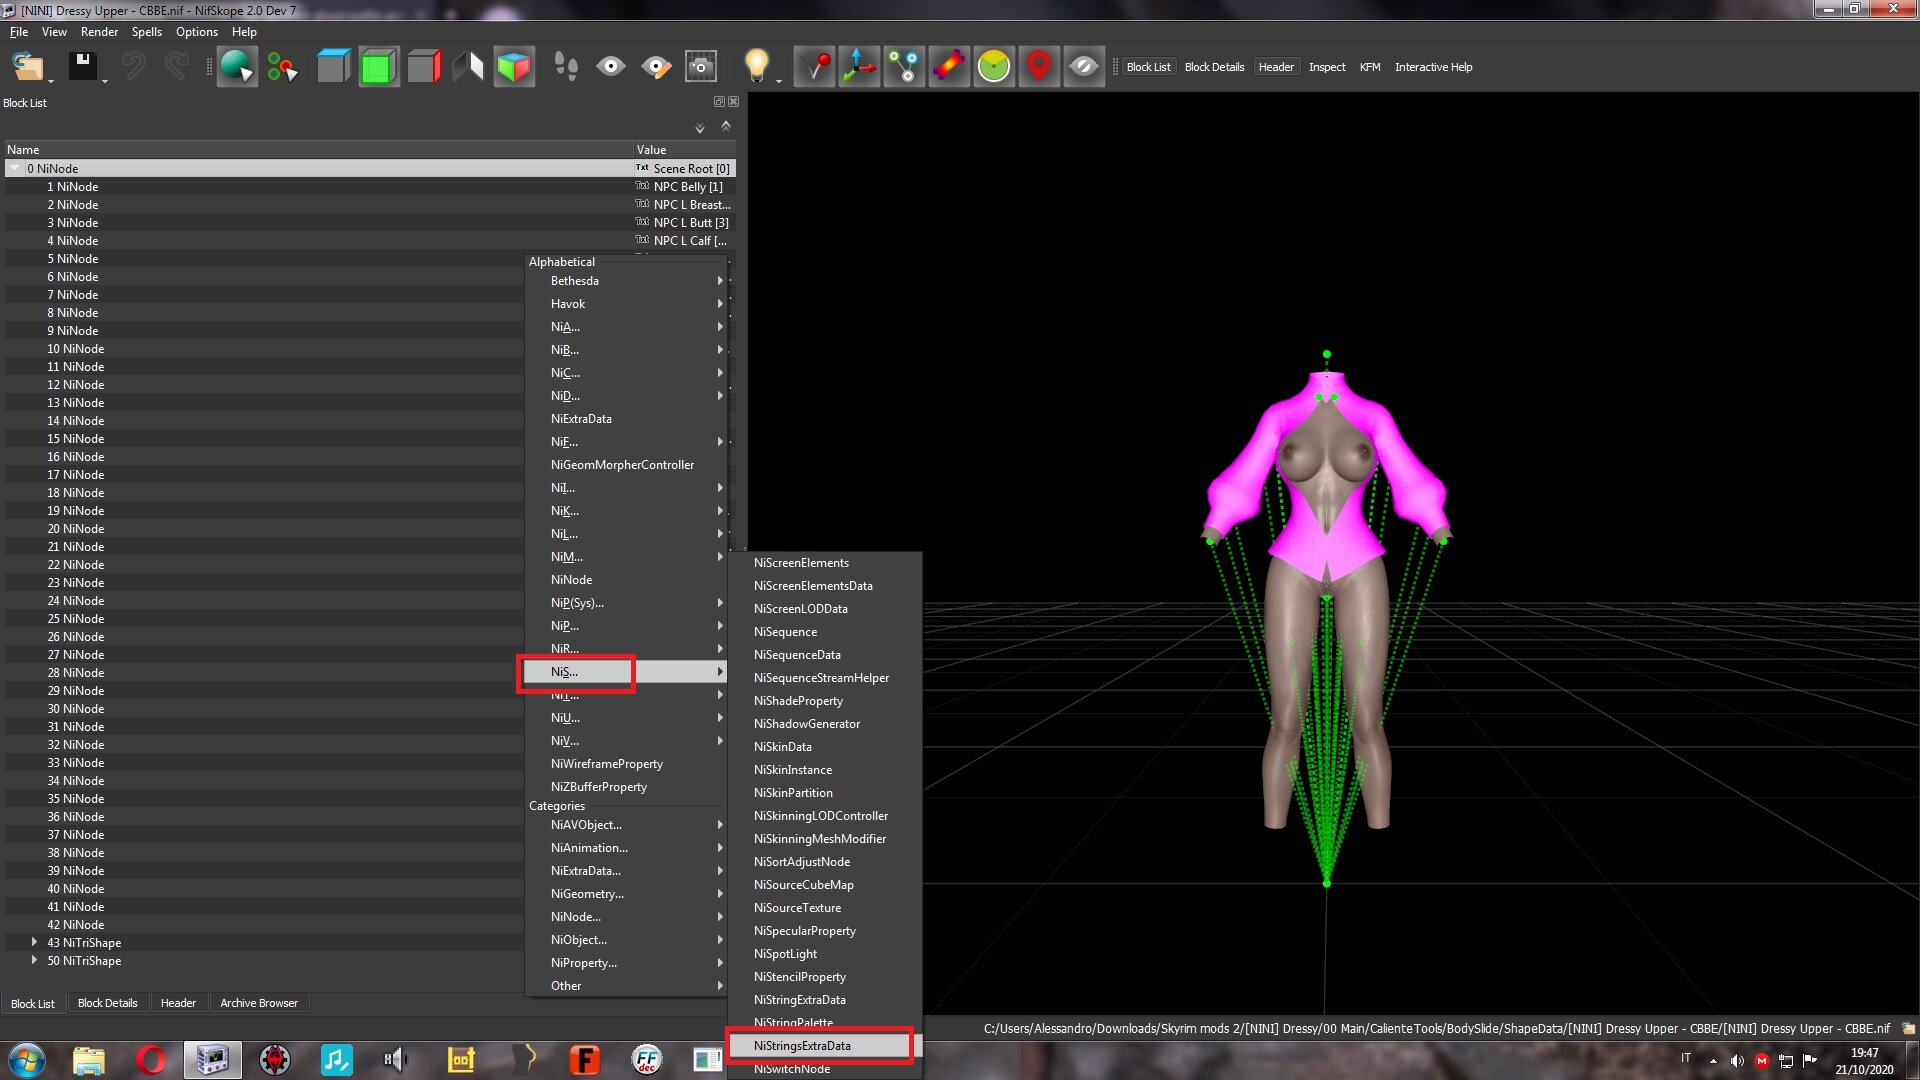Click the walk mode footprints icon
Viewport: 1920px width, 1080px height.
coord(566,67)
